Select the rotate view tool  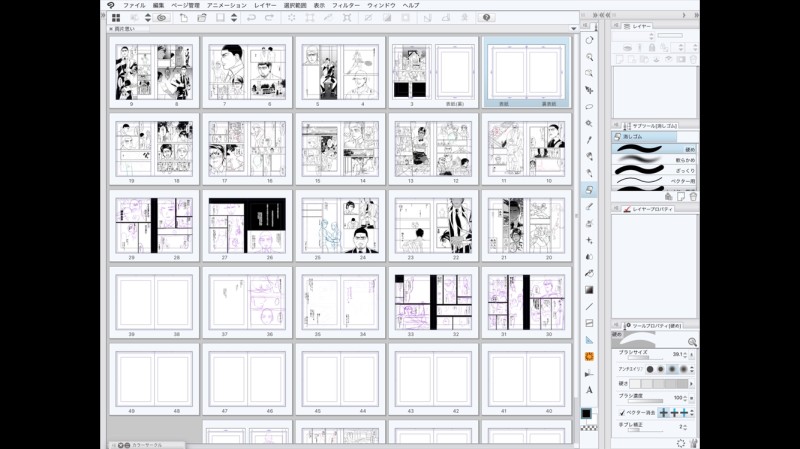point(589,40)
